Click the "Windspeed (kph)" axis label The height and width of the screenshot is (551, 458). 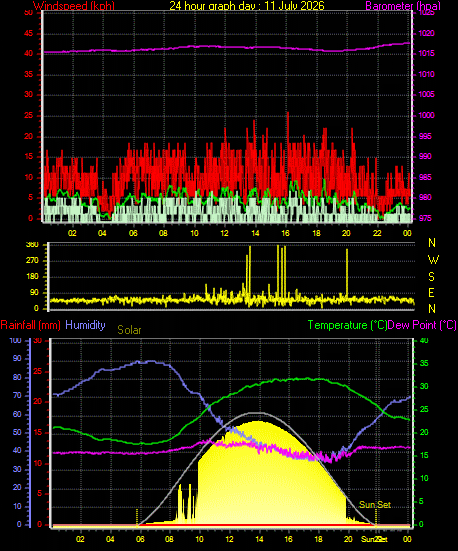point(74,6)
